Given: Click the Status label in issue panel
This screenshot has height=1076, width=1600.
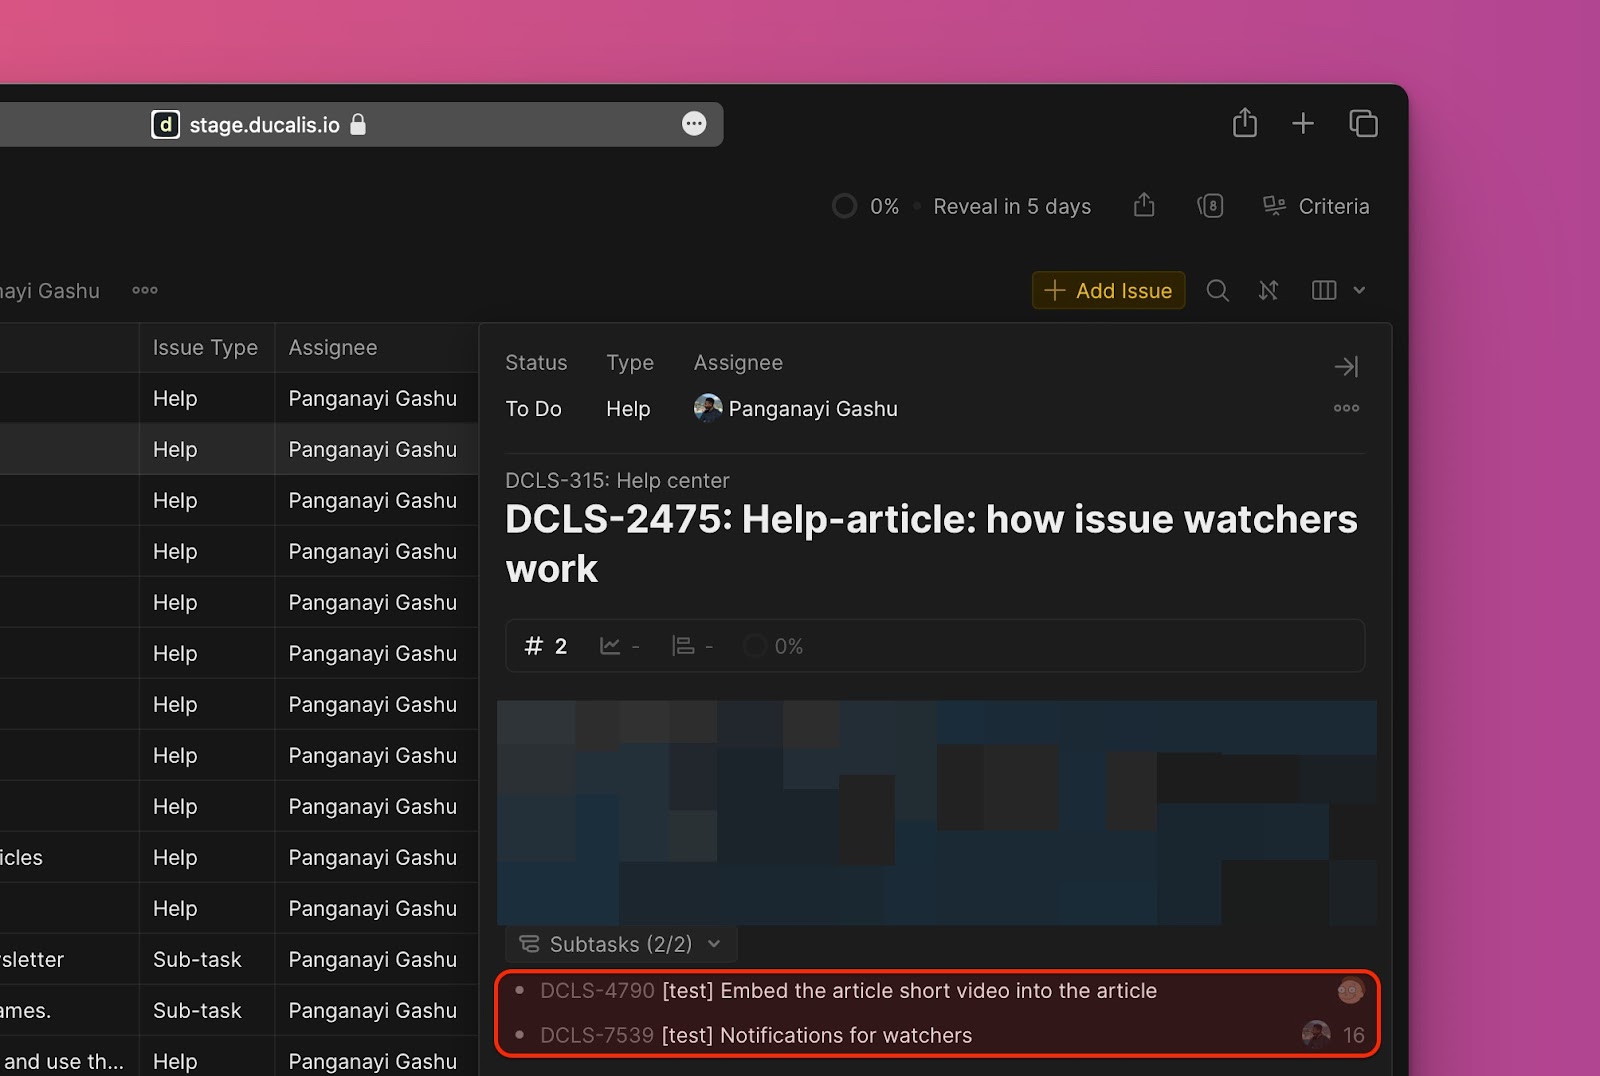Looking at the screenshot, I should (x=536, y=362).
